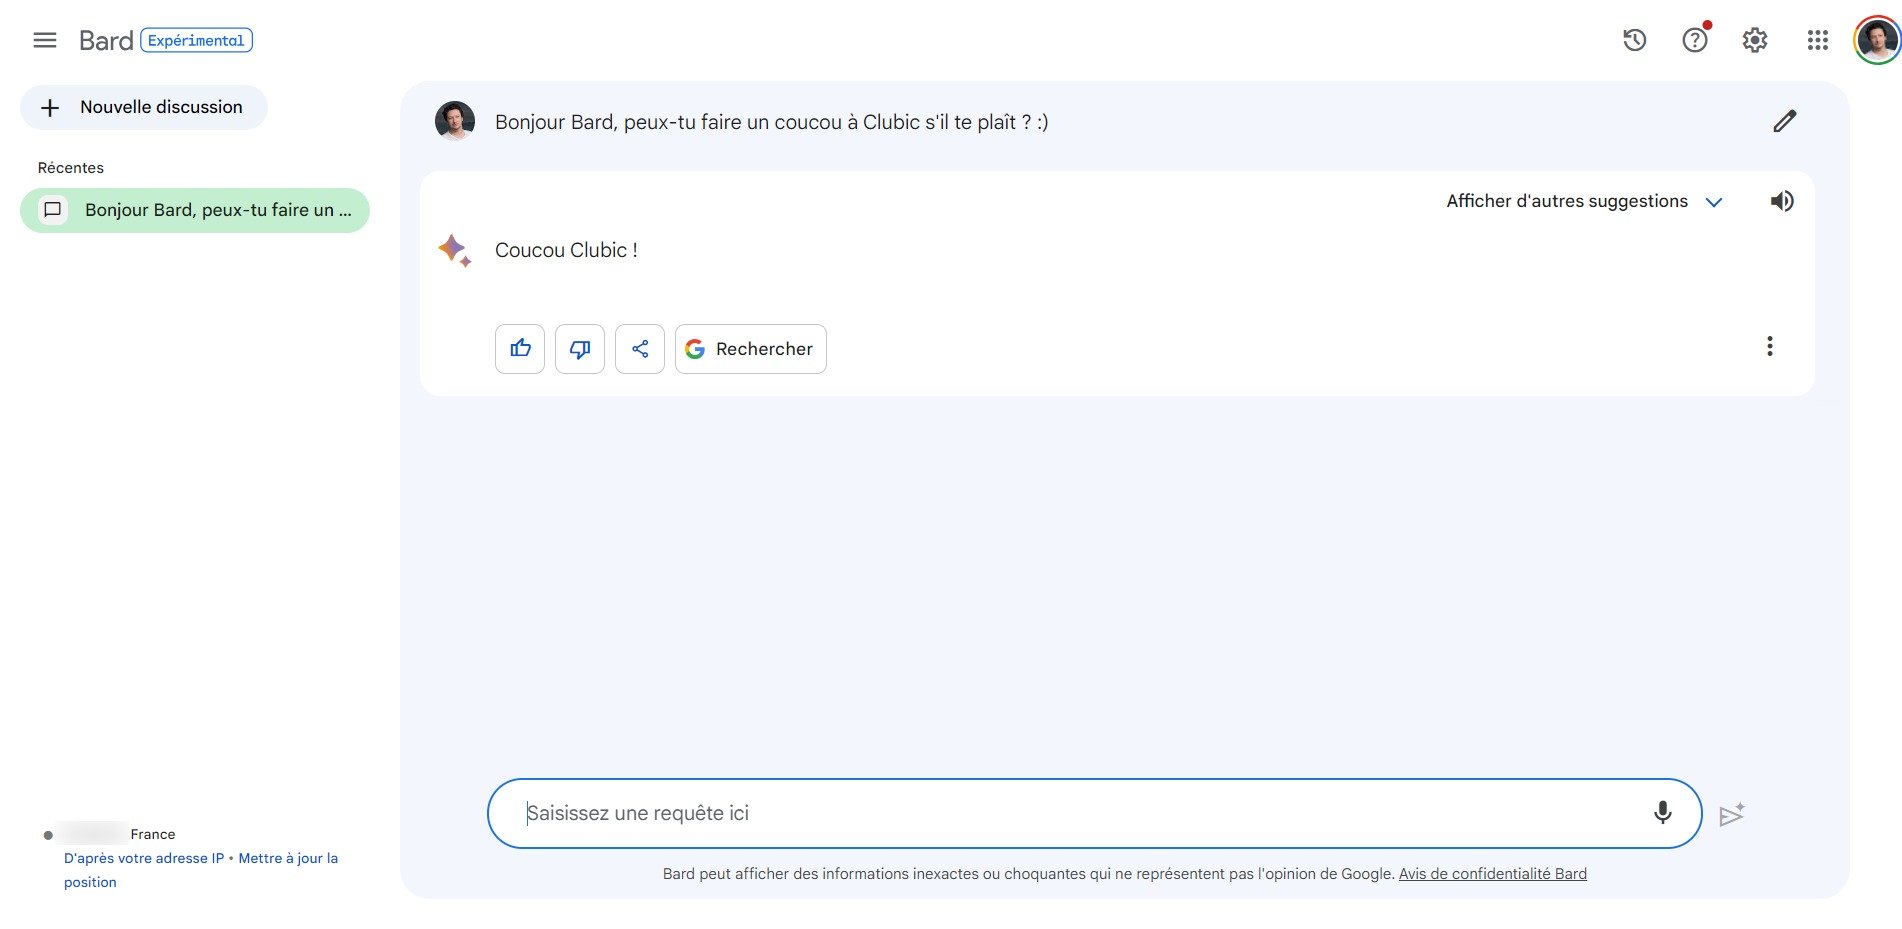Open Avis de confidentialité Bard link
Viewport: 1902px width, 929px height.
(1493, 874)
